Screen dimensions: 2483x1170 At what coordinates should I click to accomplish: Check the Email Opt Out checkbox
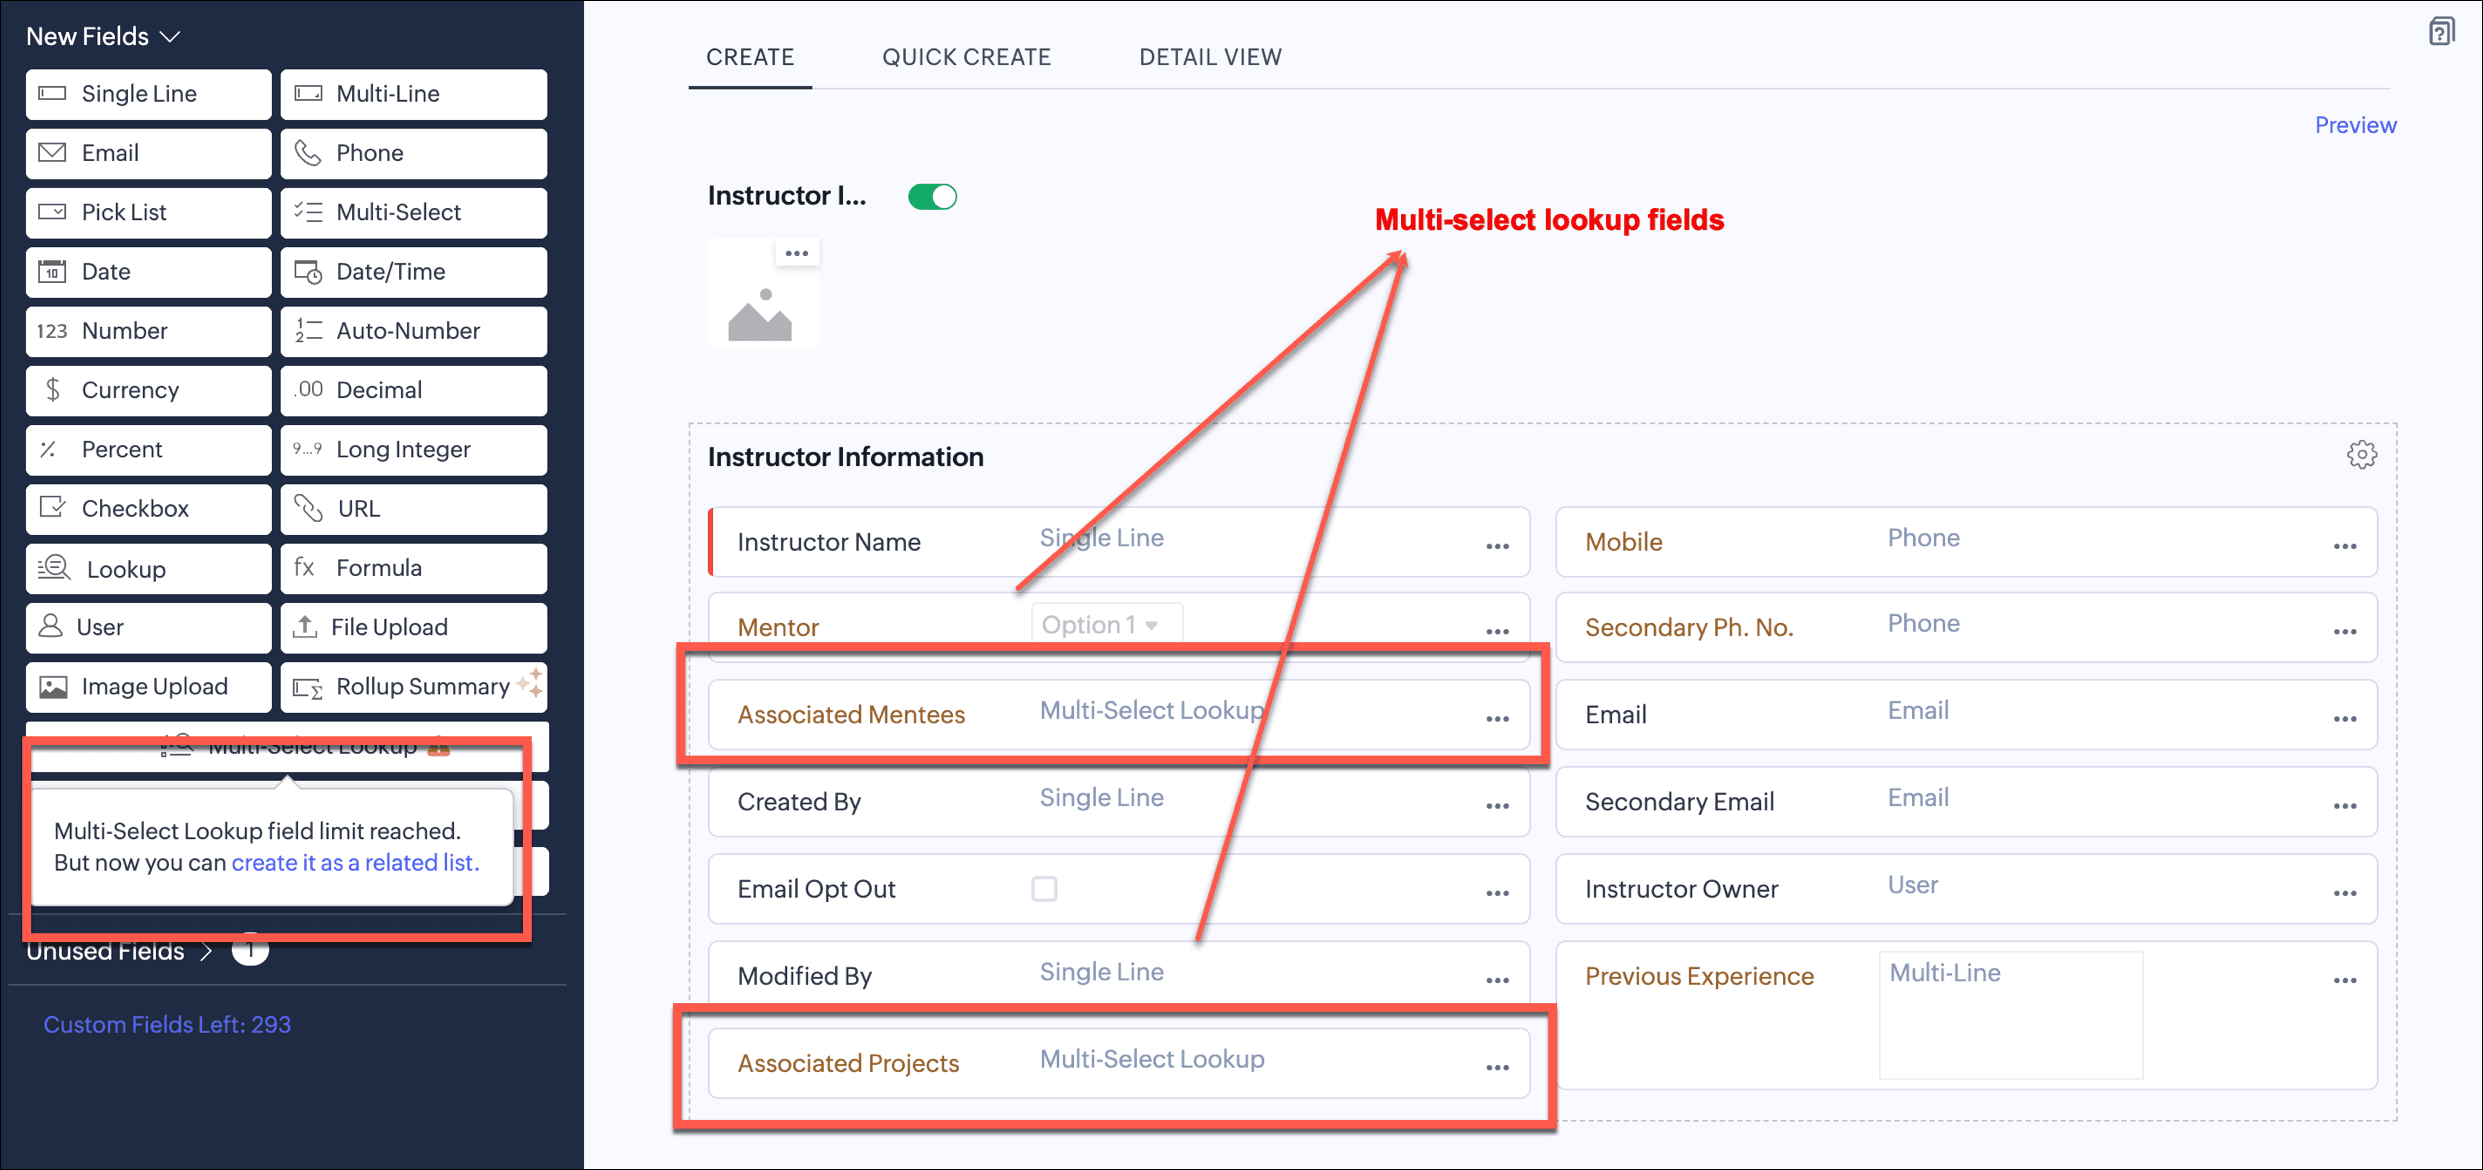click(x=1044, y=889)
